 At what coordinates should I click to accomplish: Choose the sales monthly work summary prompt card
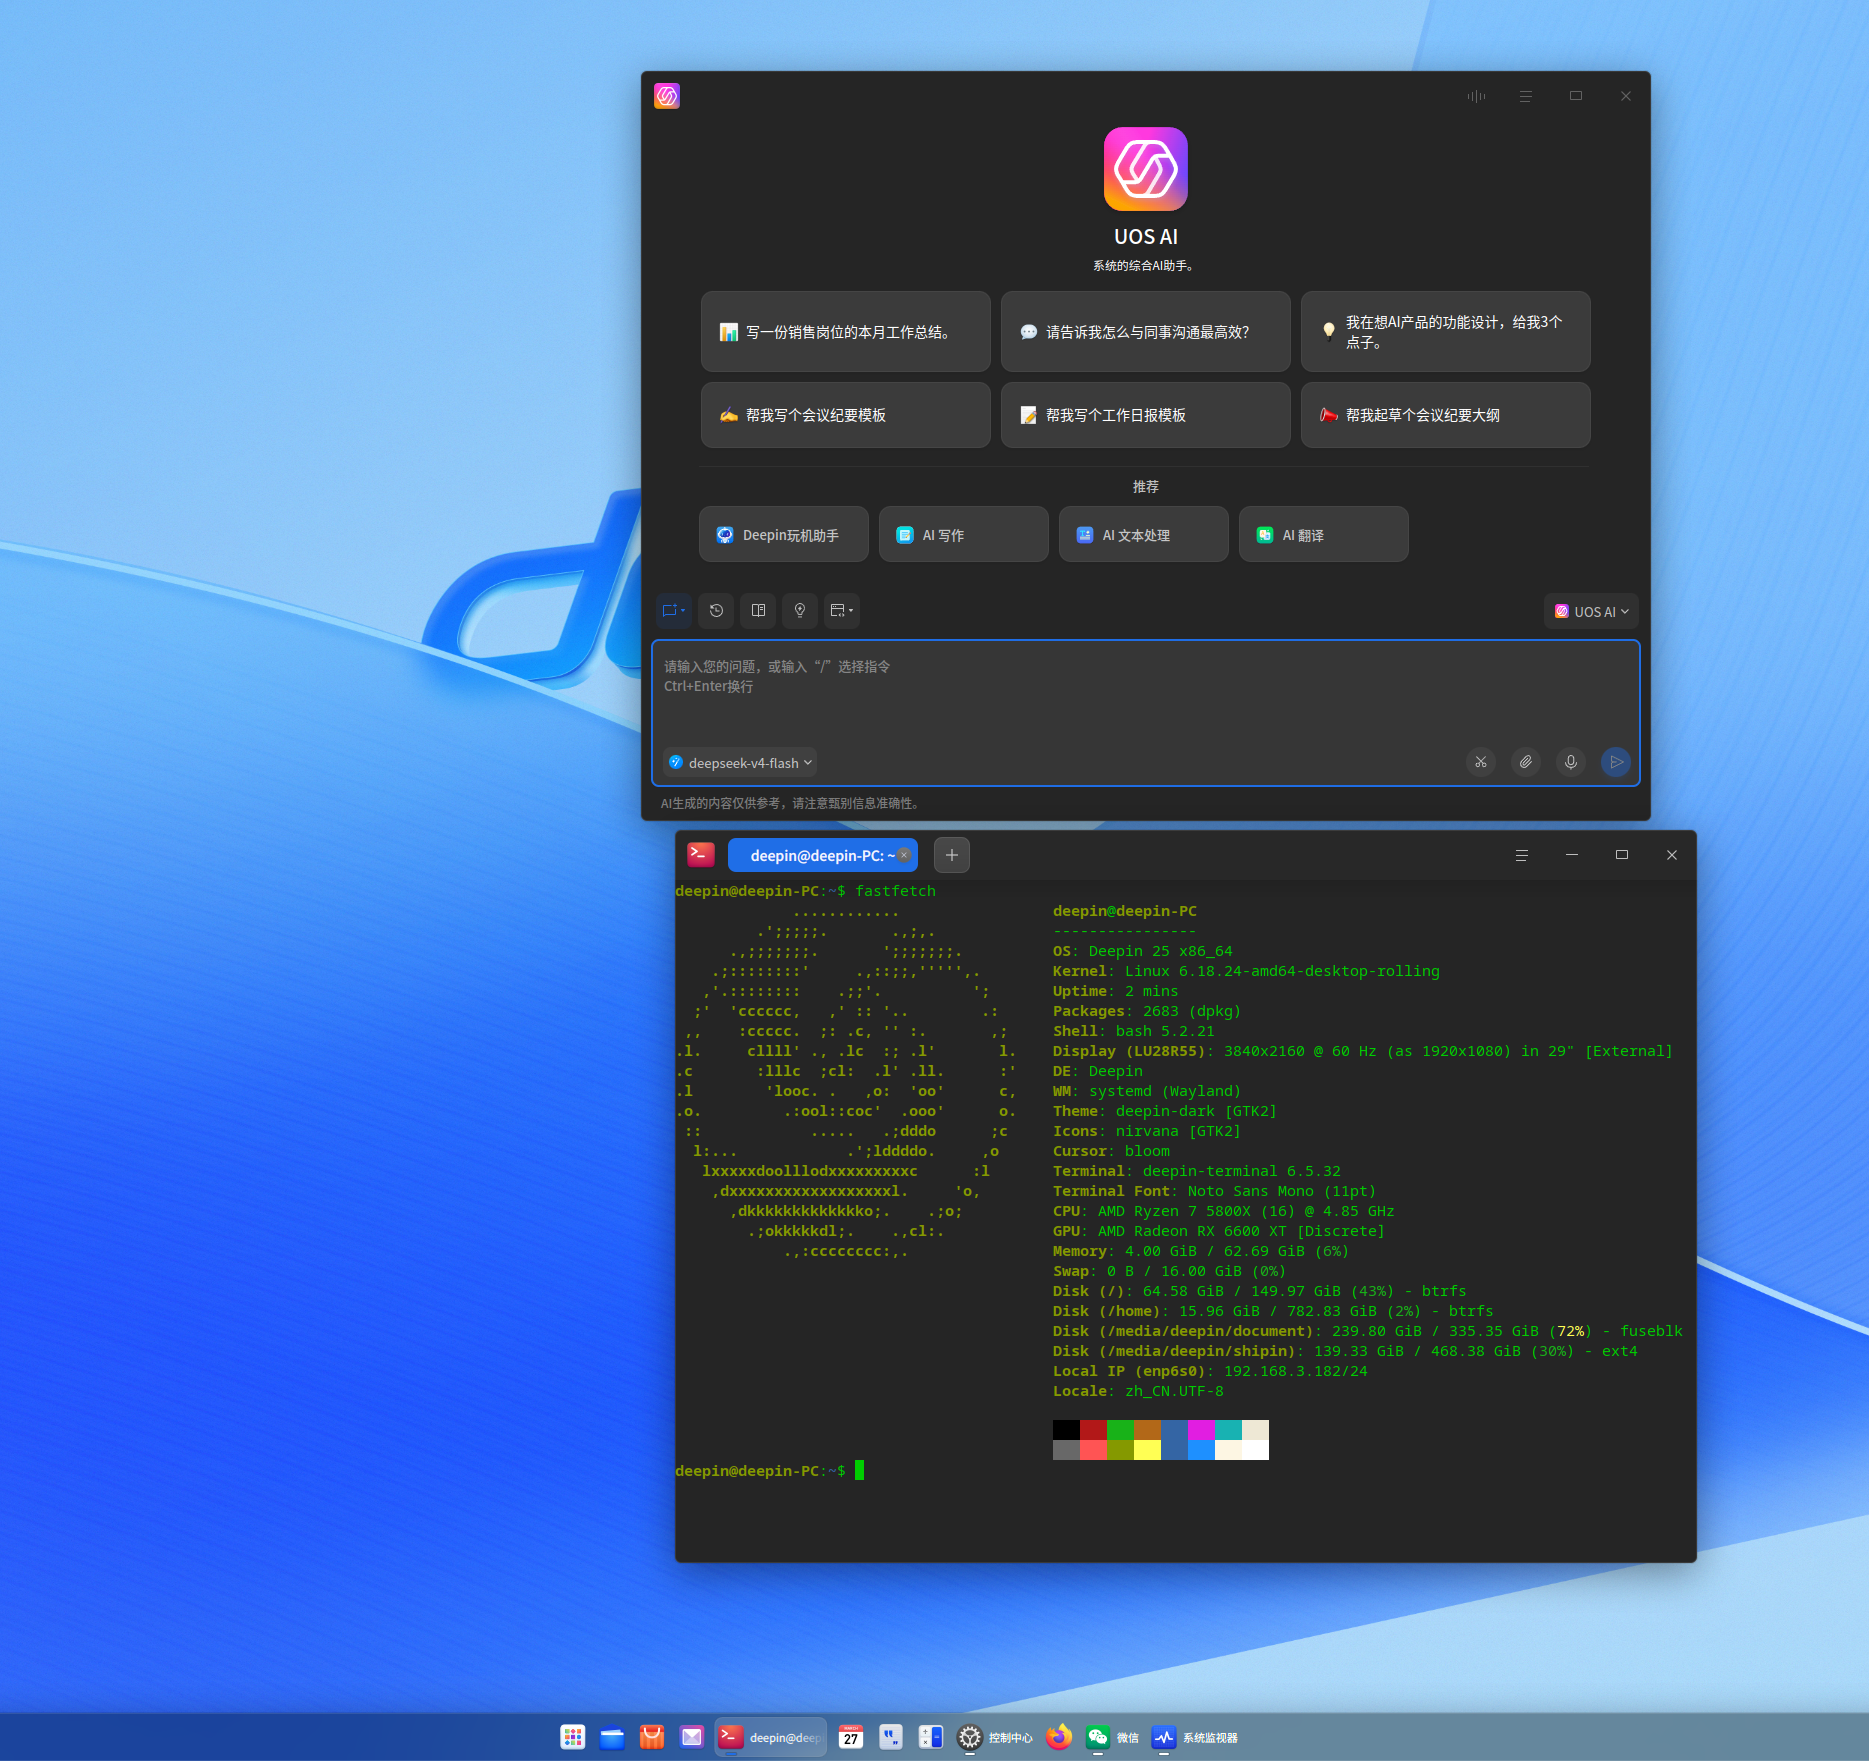(846, 332)
